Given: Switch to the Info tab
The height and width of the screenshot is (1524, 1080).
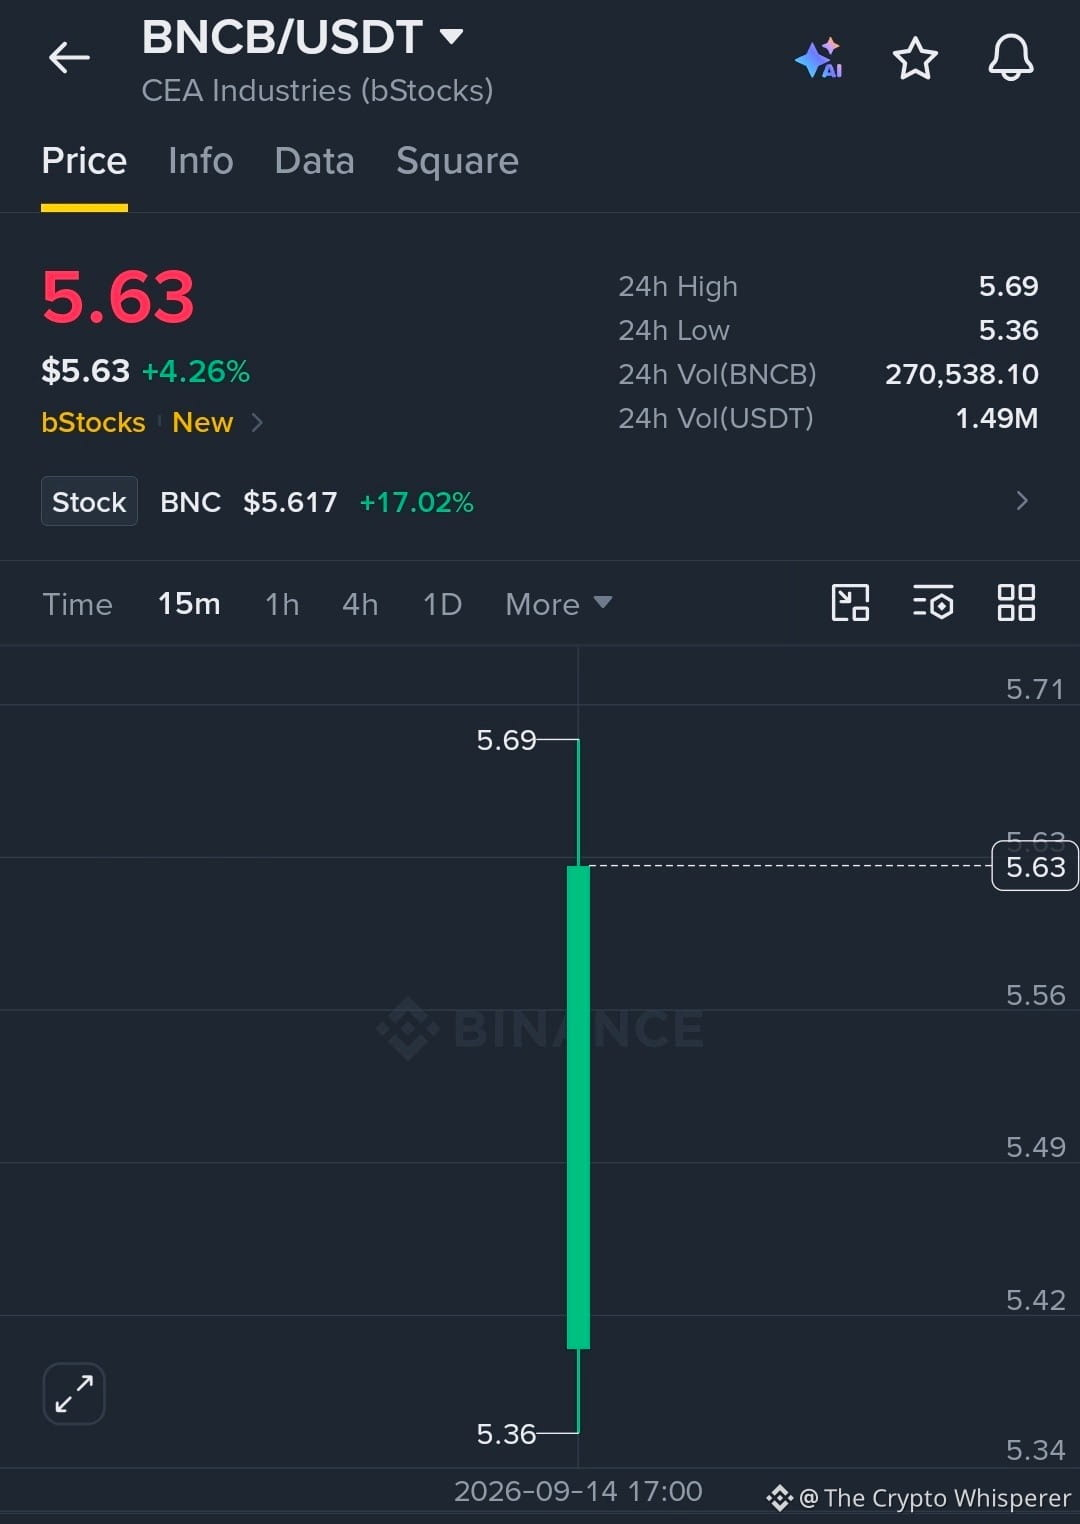Looking at the screenshot, I should point(200,161).
